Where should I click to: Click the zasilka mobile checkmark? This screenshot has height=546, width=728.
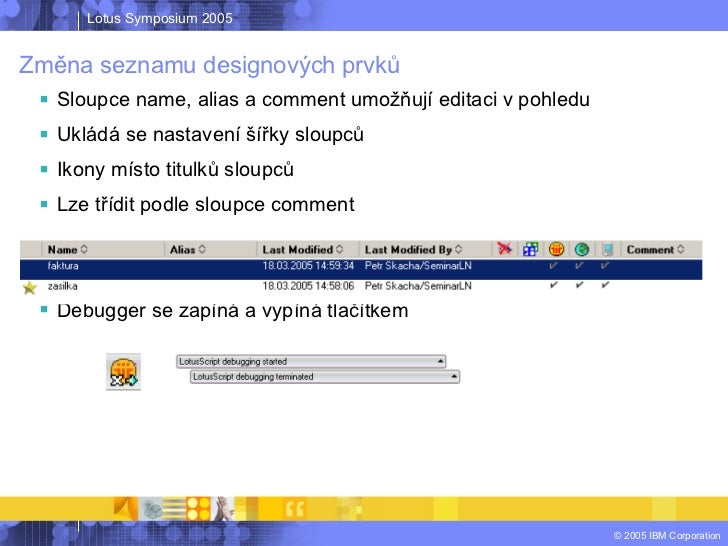[x=604, y=285]
